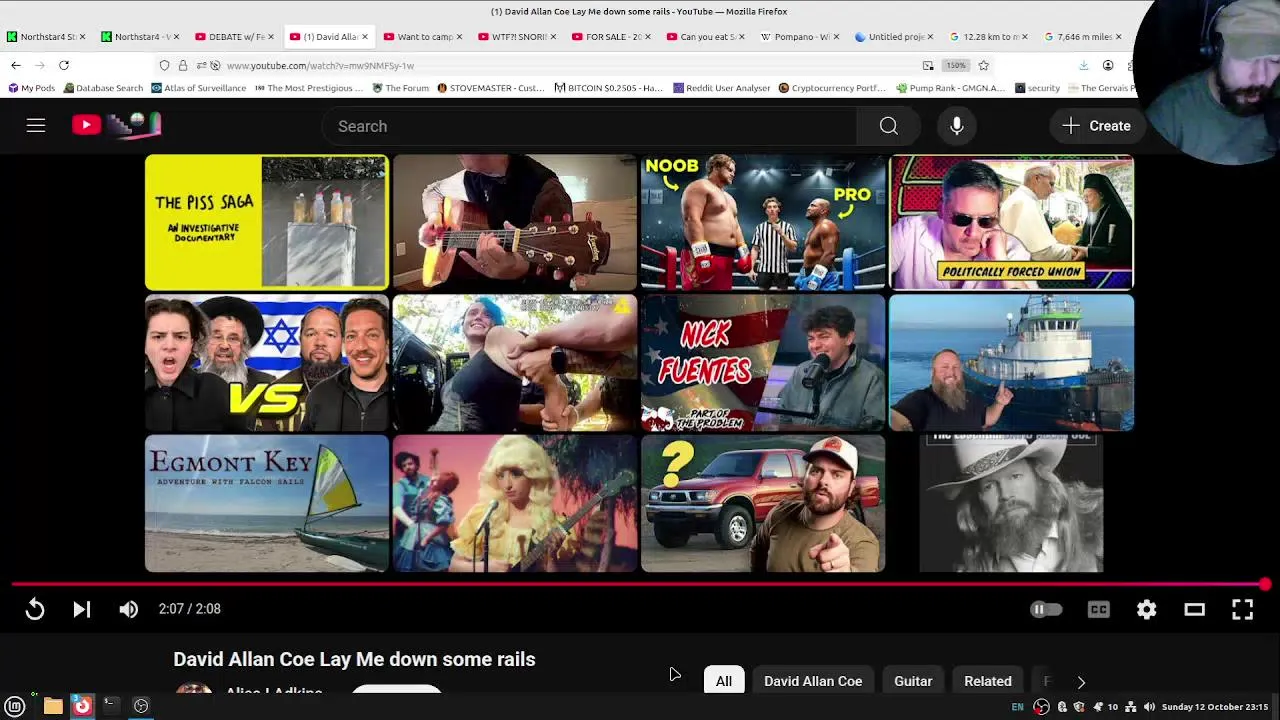The image size is (1280, 720).
Task: Close the David Allan Coe tab
Action: [x=365, y=37]
